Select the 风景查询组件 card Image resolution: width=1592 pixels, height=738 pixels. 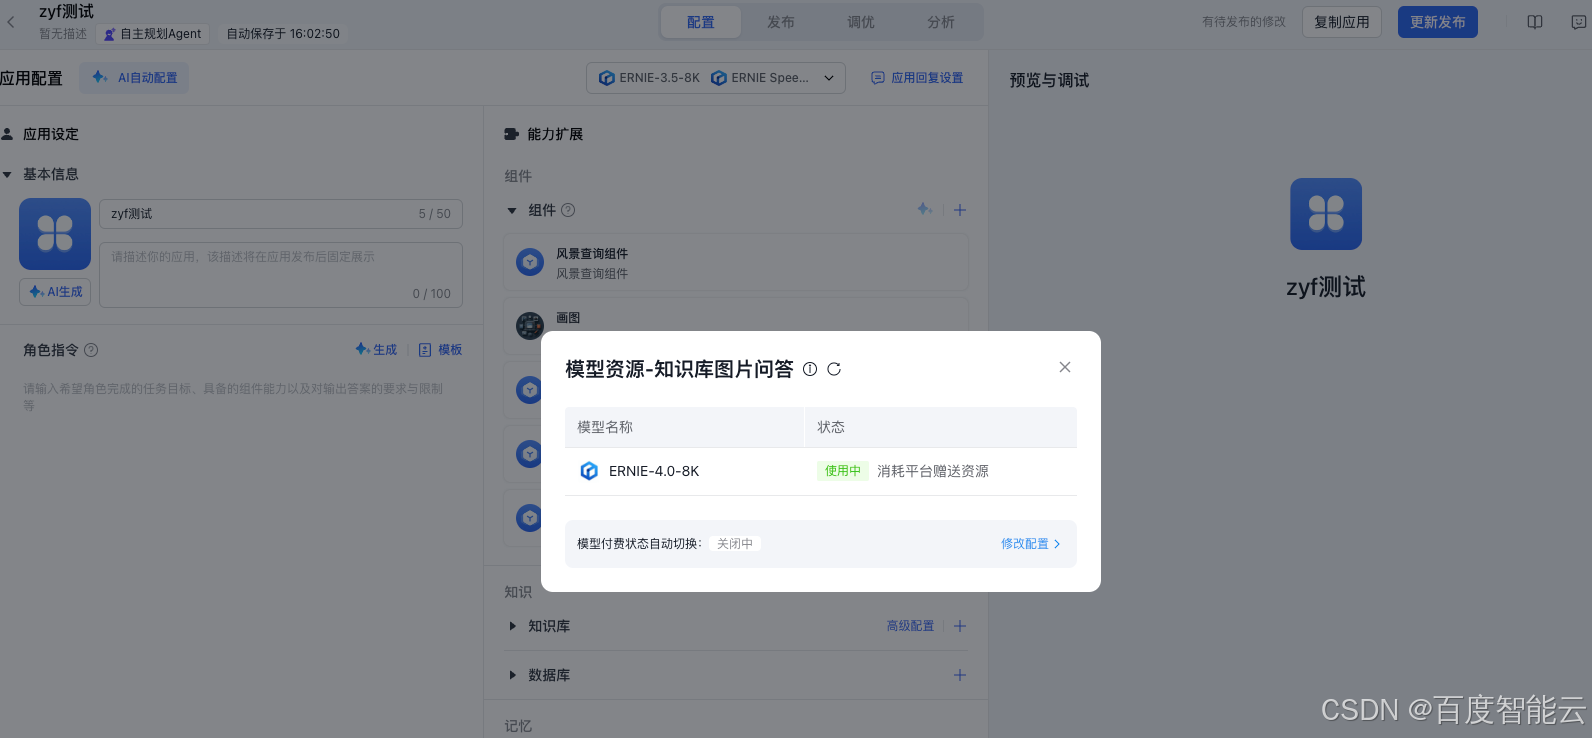pyautogui.click(x=736, y=263)
